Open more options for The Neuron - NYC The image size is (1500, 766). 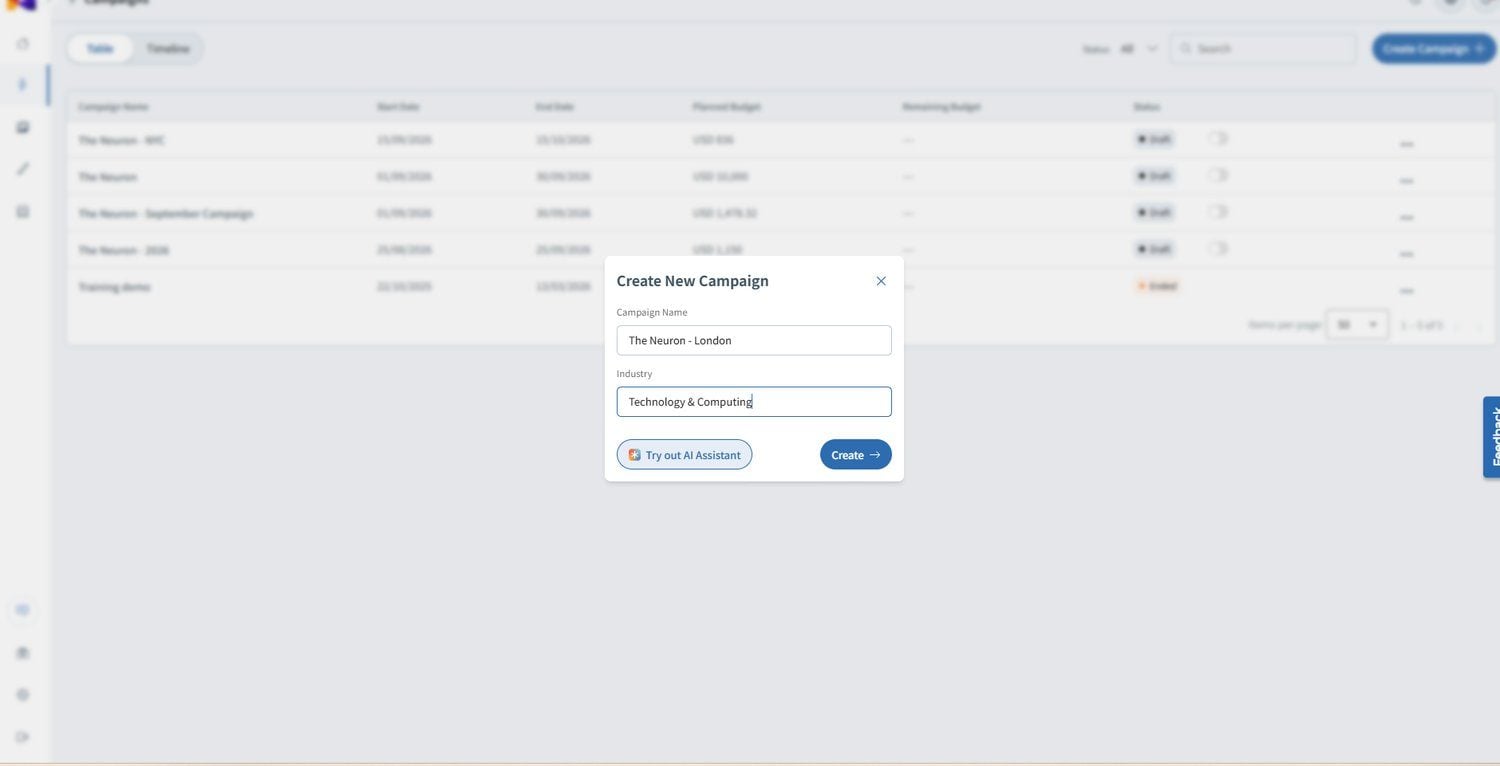[1407, 143]
